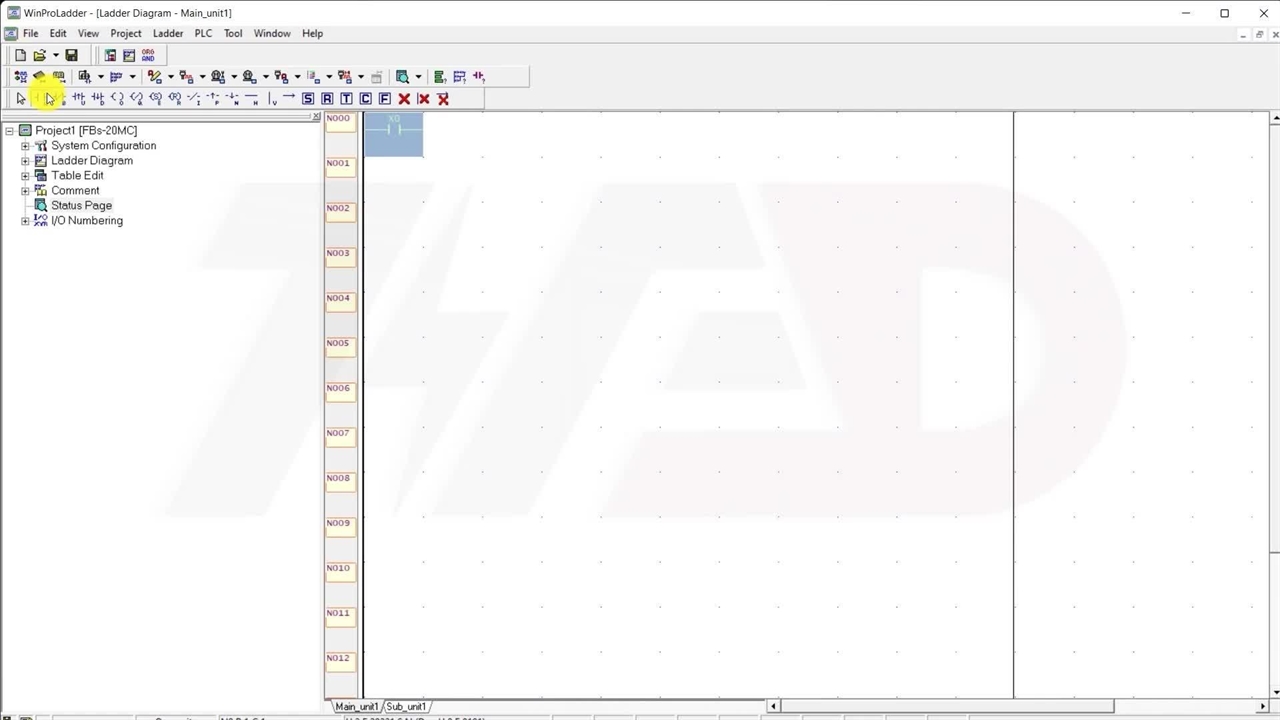The image size is (1280, 720).
Task: Click the New project icon
Action: pyautogui.click(x=20, y=55)
